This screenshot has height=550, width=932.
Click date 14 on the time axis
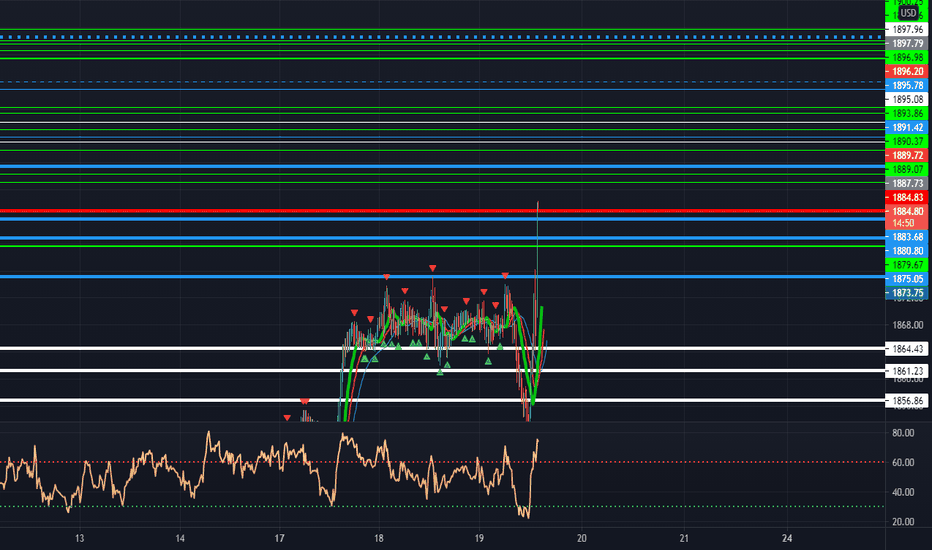pos(180,539)
